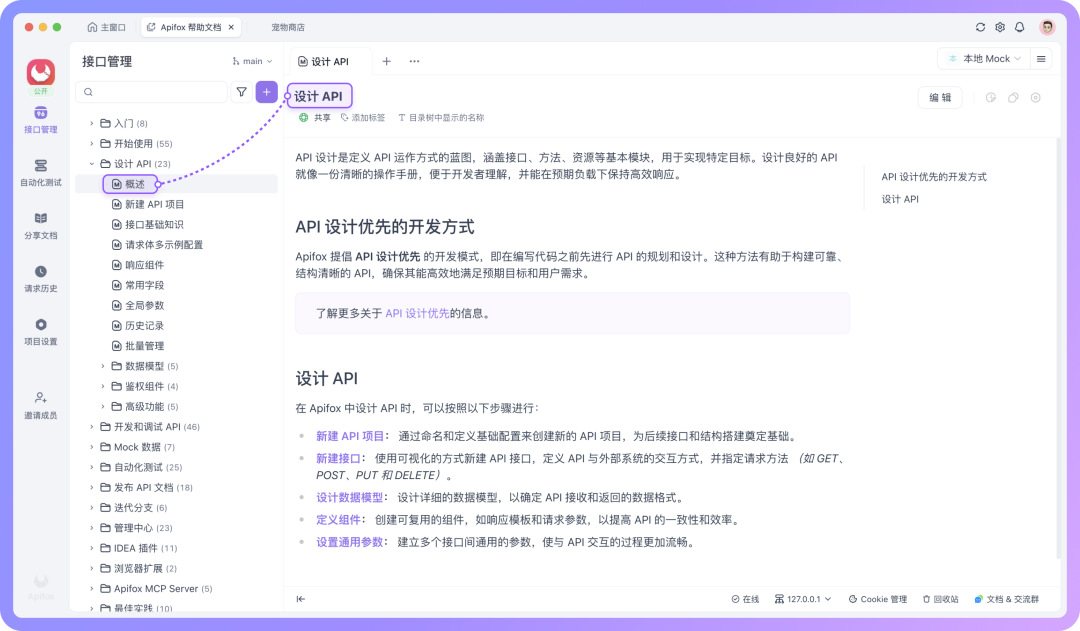1080x631 pixels.
Task: Expand the 高级功能 folder
Action: pos(103,406)
